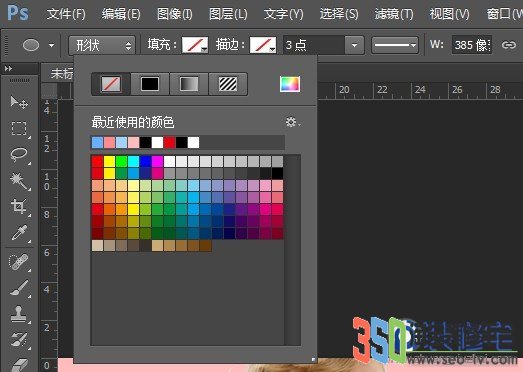Click the fill popup resize grip corner

coord(313,359)
